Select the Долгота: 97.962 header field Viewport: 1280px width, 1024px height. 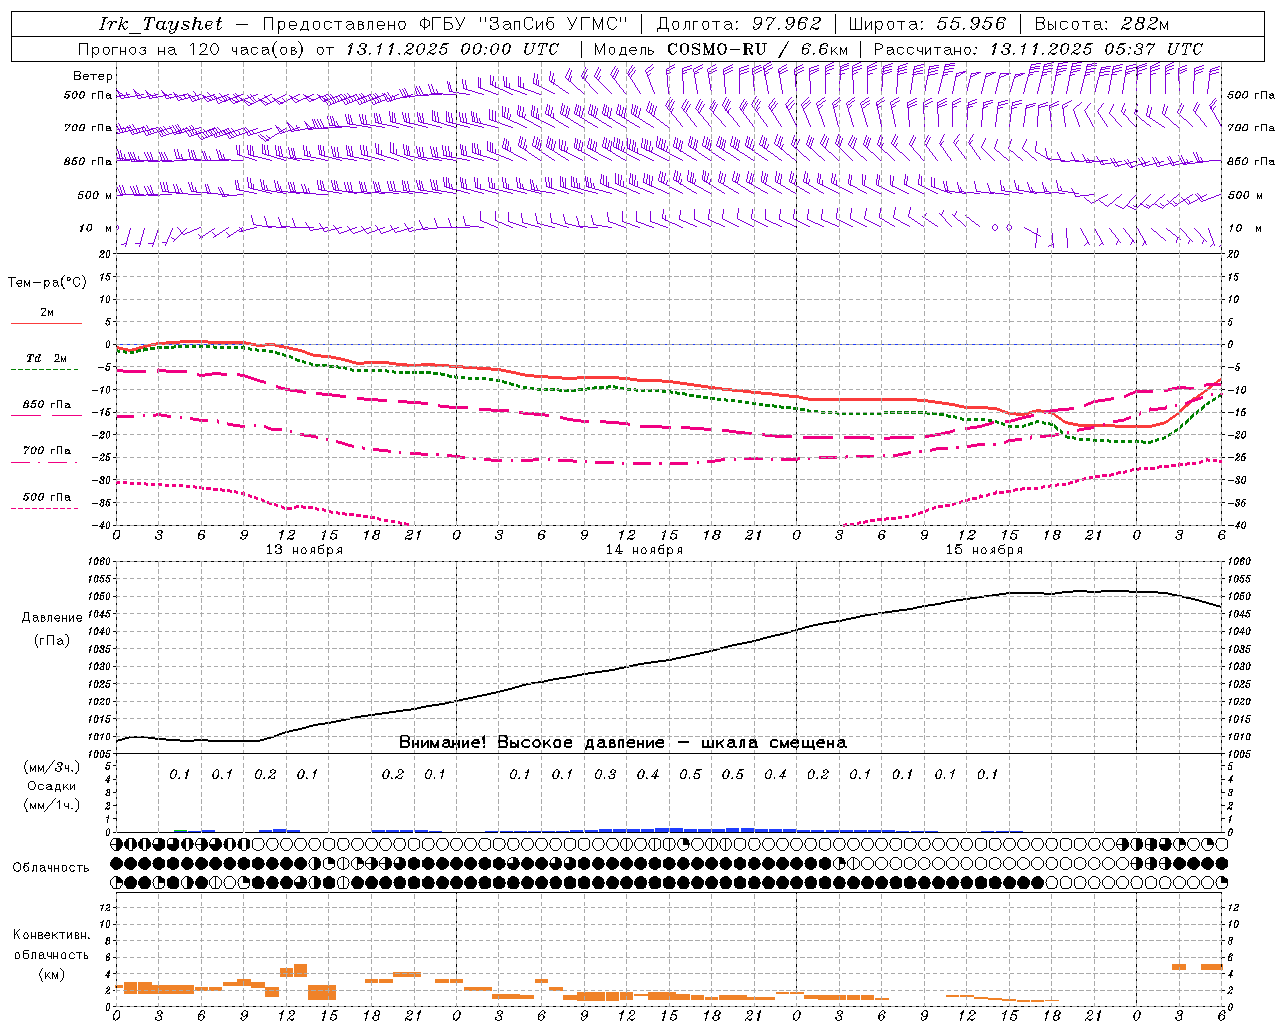coord(738,24)
